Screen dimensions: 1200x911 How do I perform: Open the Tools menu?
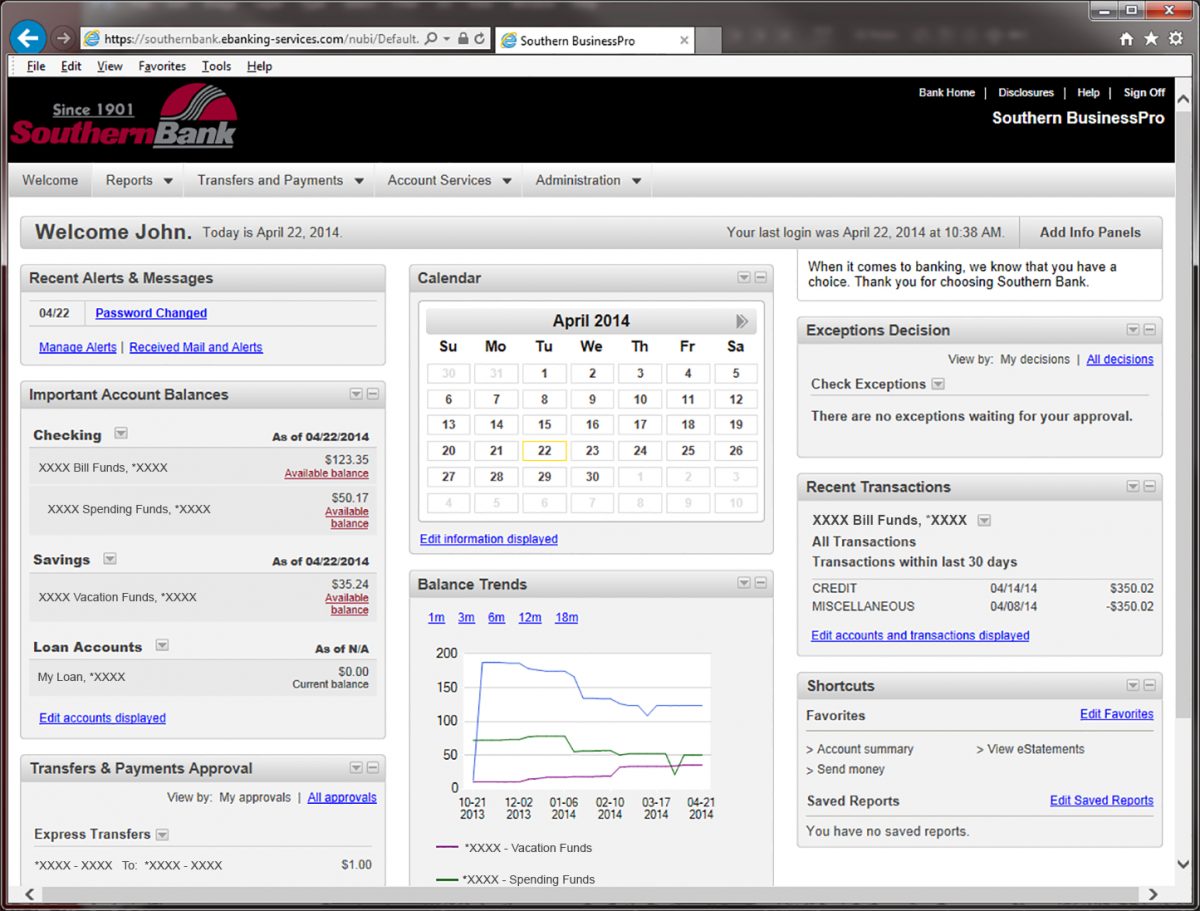click(x=216, y=66)
